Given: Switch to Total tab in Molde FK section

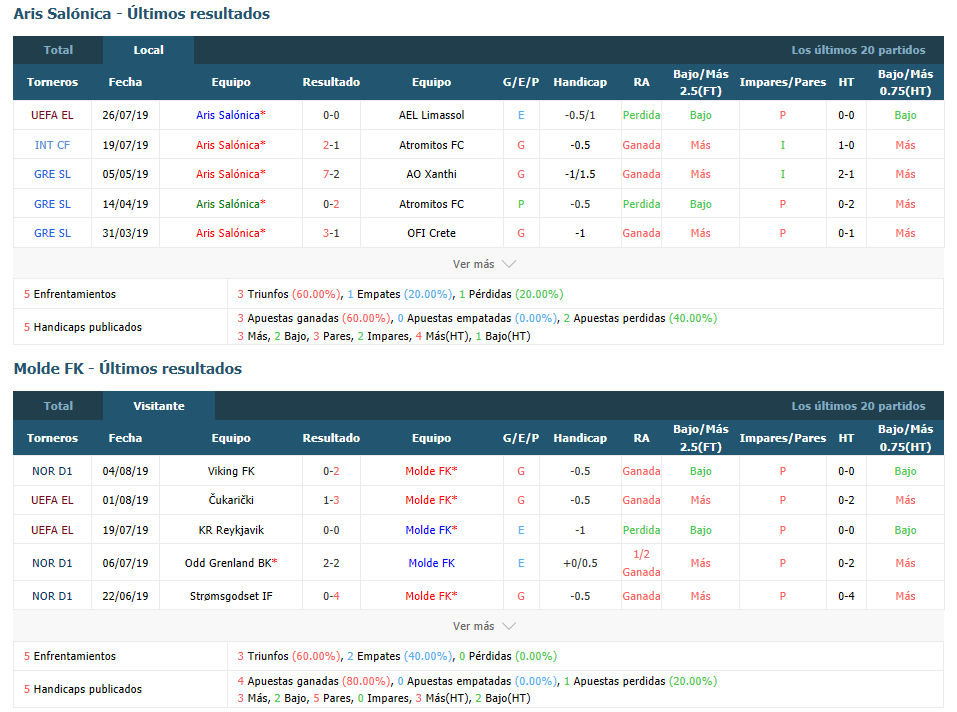Looking at the screenshot, I should (58, 406).
